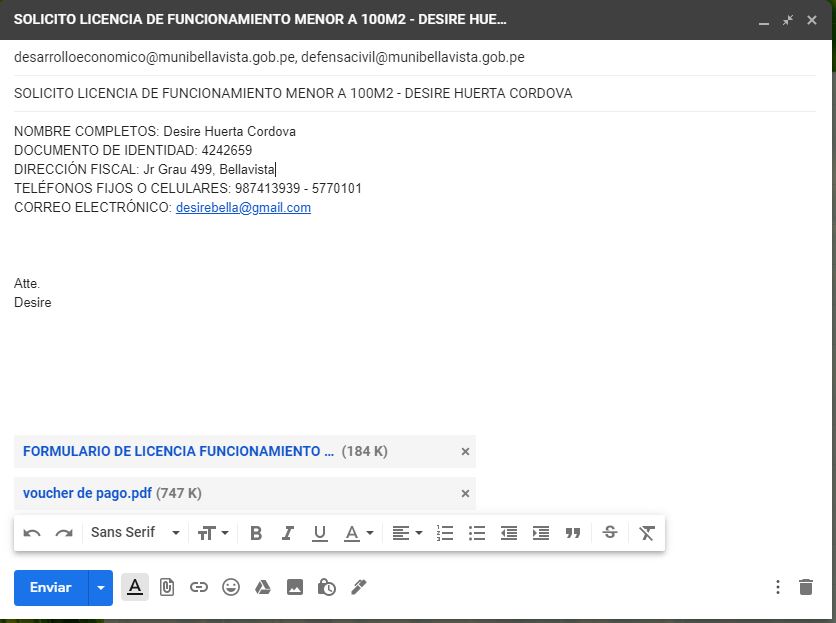Click the 'Desire' signature text
Viewport: 836px width, 623px height.
(33, 302)
